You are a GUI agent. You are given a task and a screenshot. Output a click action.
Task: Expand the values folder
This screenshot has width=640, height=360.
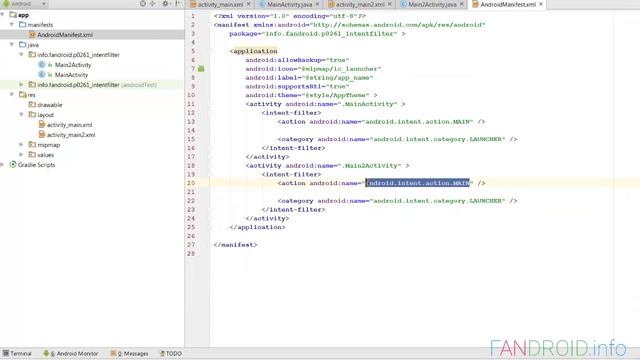click(x=22, y=155)
